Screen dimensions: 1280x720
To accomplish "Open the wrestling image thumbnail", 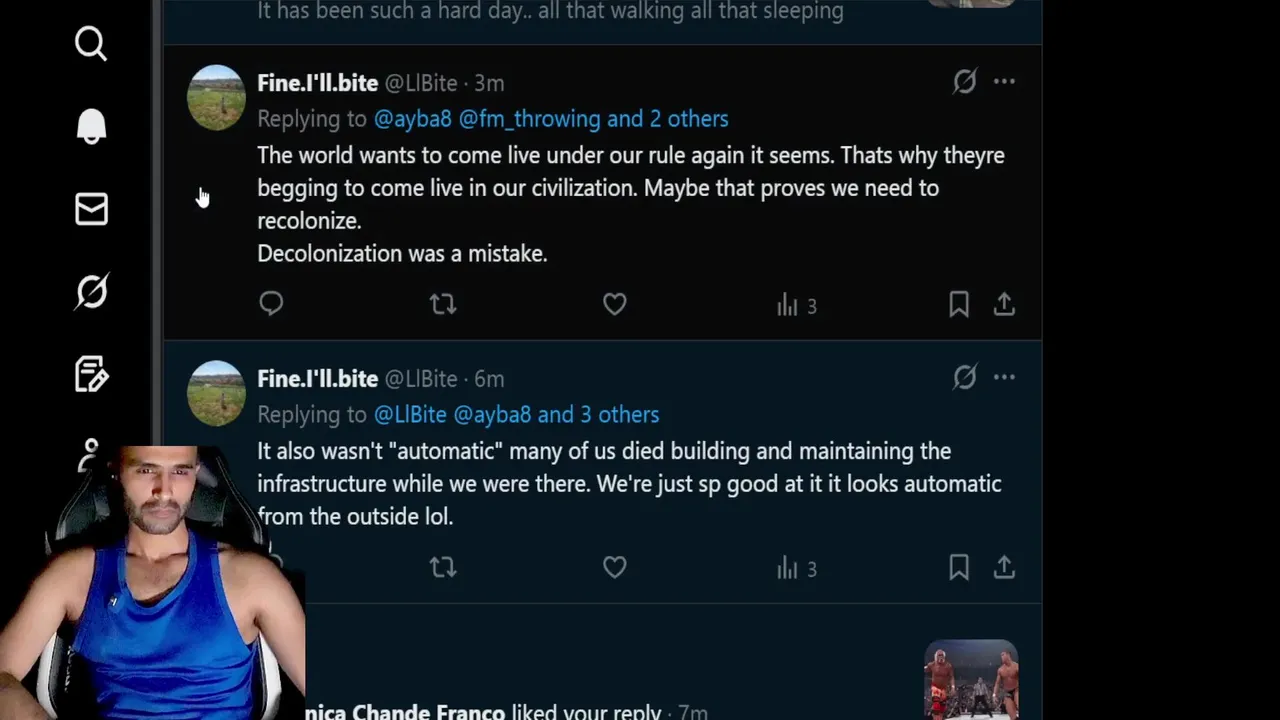I will point(970,679).
